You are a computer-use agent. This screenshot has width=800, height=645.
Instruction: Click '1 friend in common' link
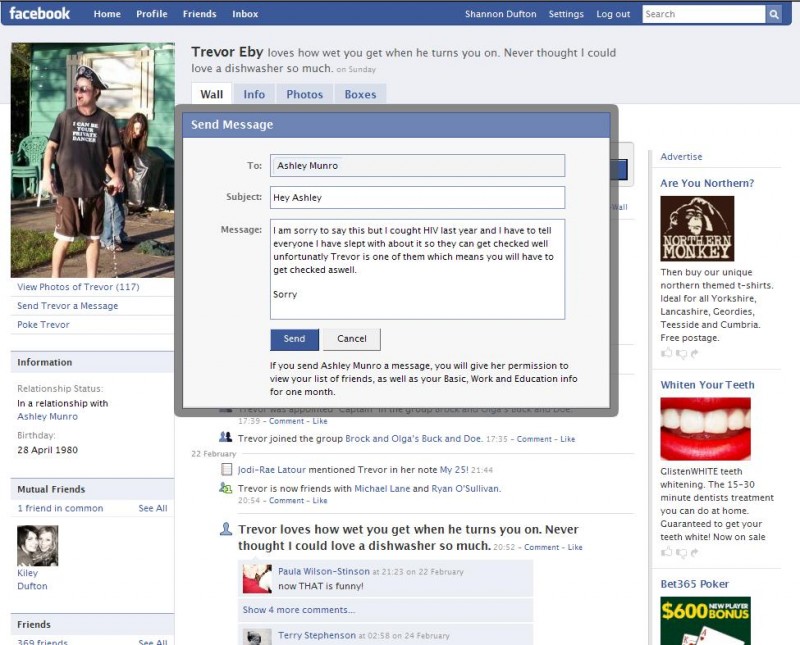(x=60, y=508)
